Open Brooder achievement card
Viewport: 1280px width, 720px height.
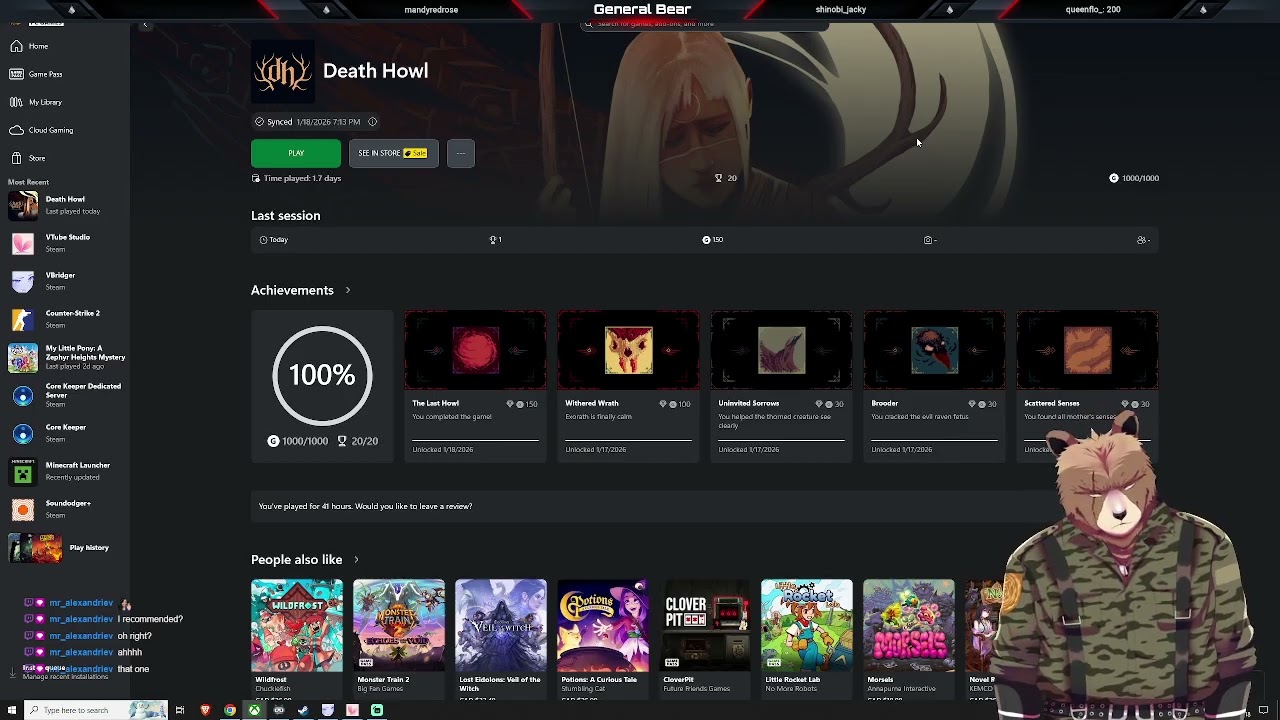(934, 386)
